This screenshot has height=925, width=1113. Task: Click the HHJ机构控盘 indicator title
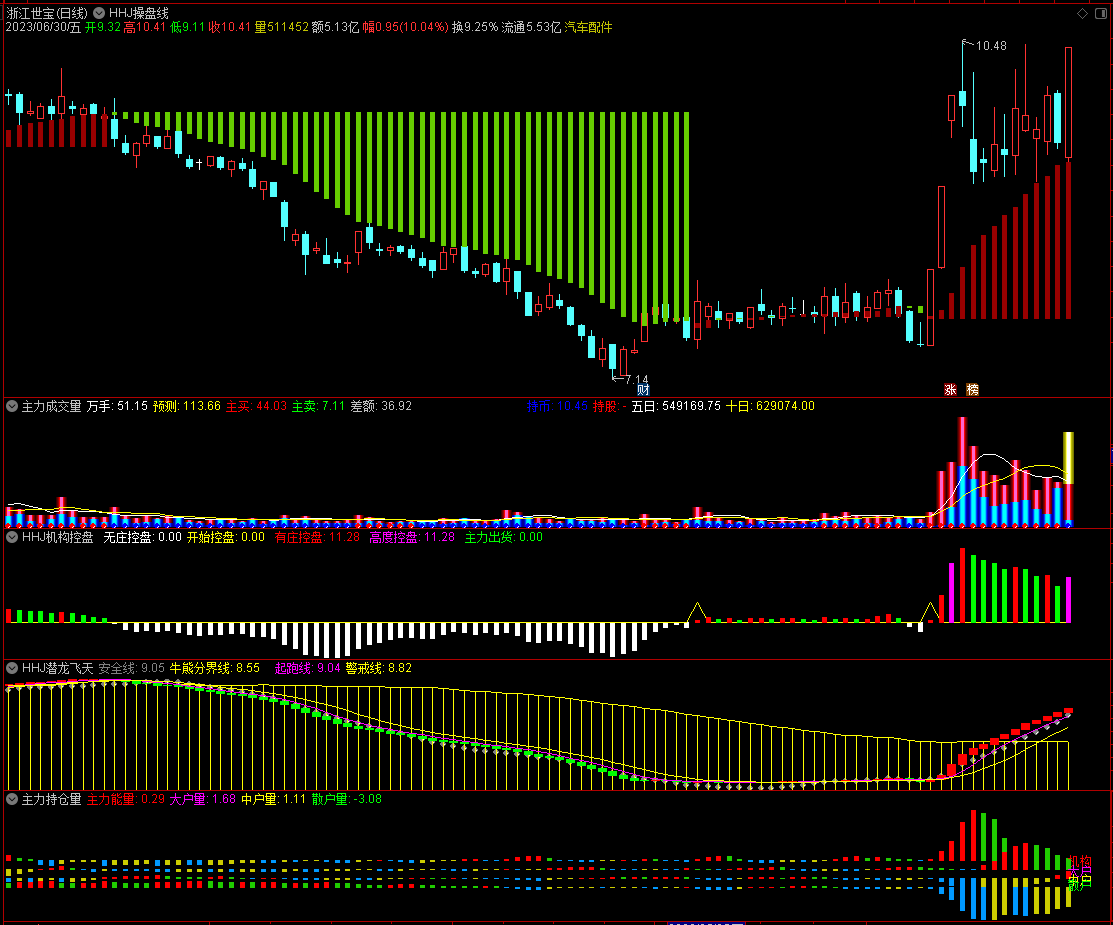click(x=58, y=537)
